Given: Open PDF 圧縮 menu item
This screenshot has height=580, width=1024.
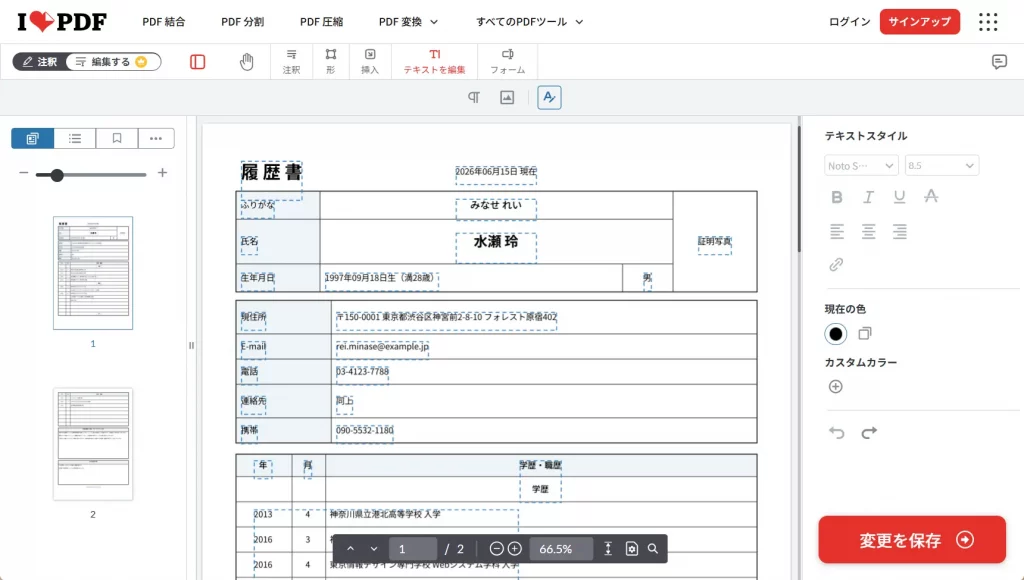Looking at the screenshot, I should point(321,22).
